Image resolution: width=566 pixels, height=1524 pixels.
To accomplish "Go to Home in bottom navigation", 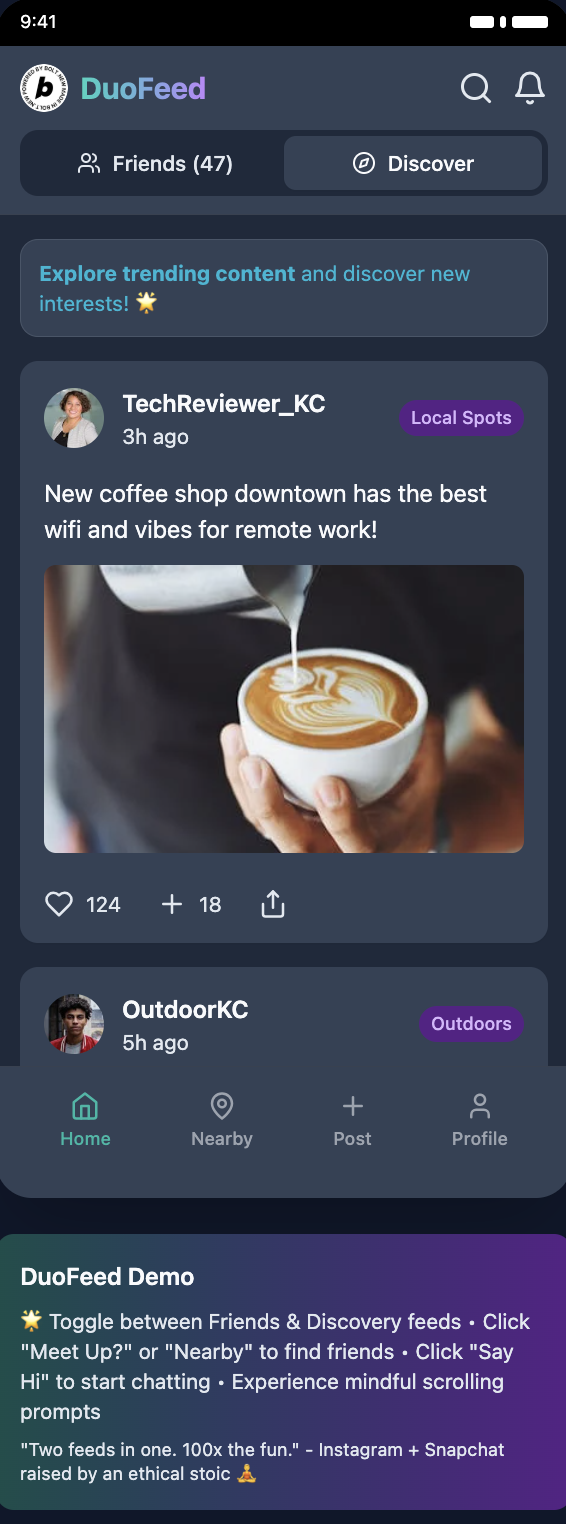I will (x=85, y=1120).
